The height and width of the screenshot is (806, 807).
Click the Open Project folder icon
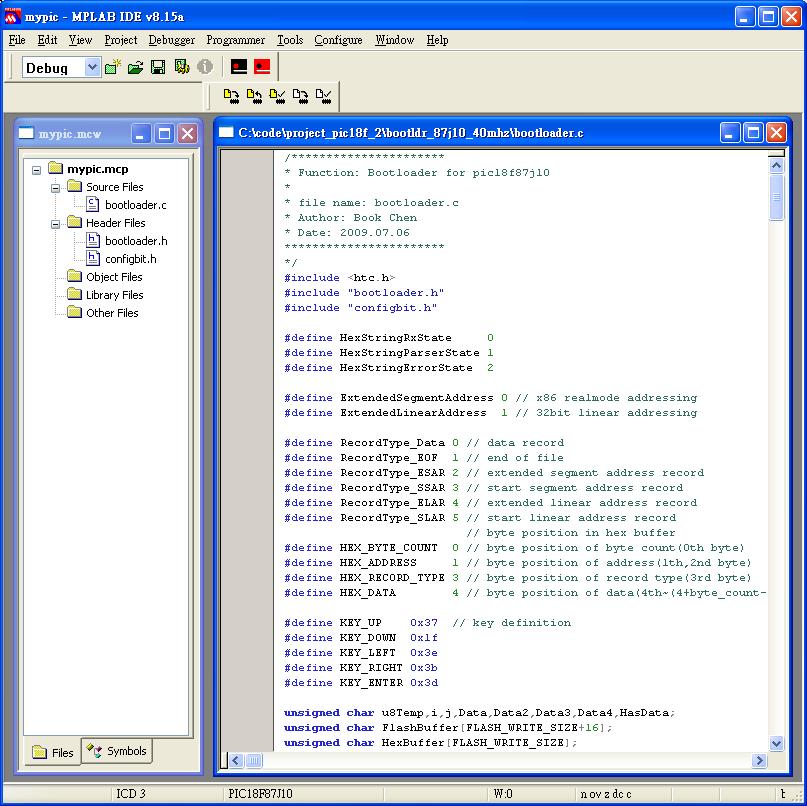[x=135, y=67]
